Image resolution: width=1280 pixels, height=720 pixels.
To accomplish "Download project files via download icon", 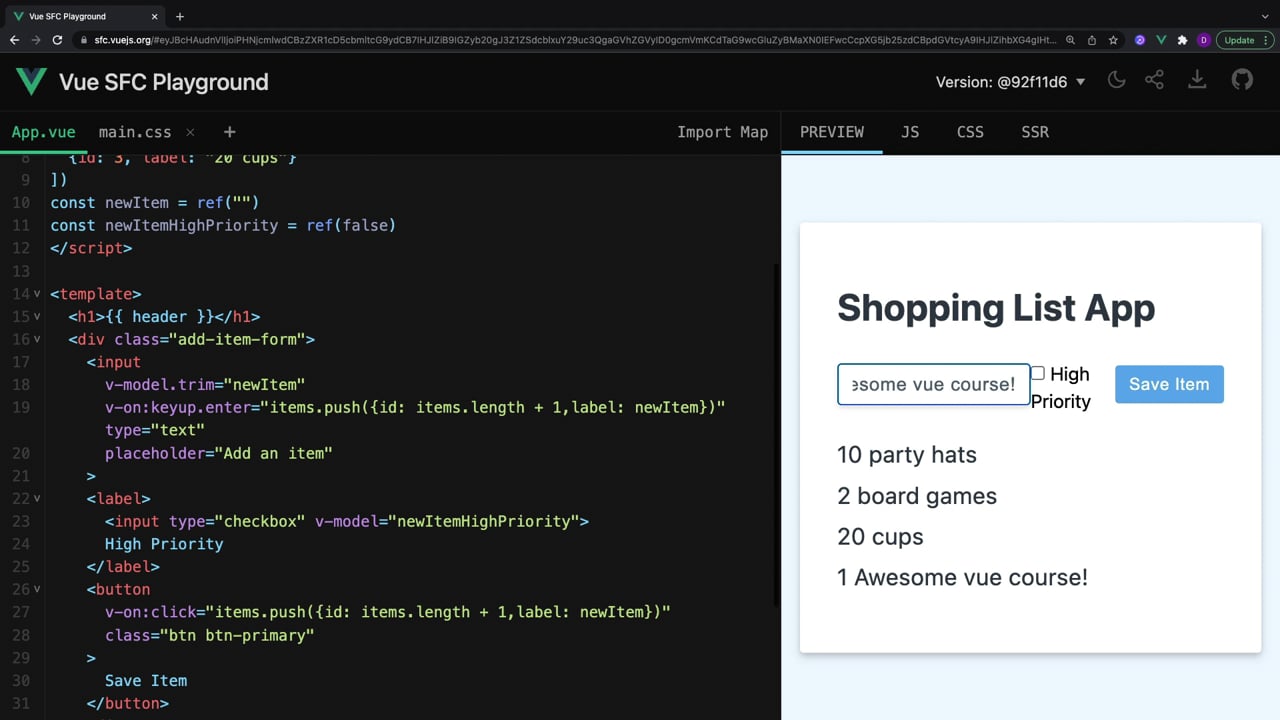I will pyautogui.click(x=1196, y=81).
